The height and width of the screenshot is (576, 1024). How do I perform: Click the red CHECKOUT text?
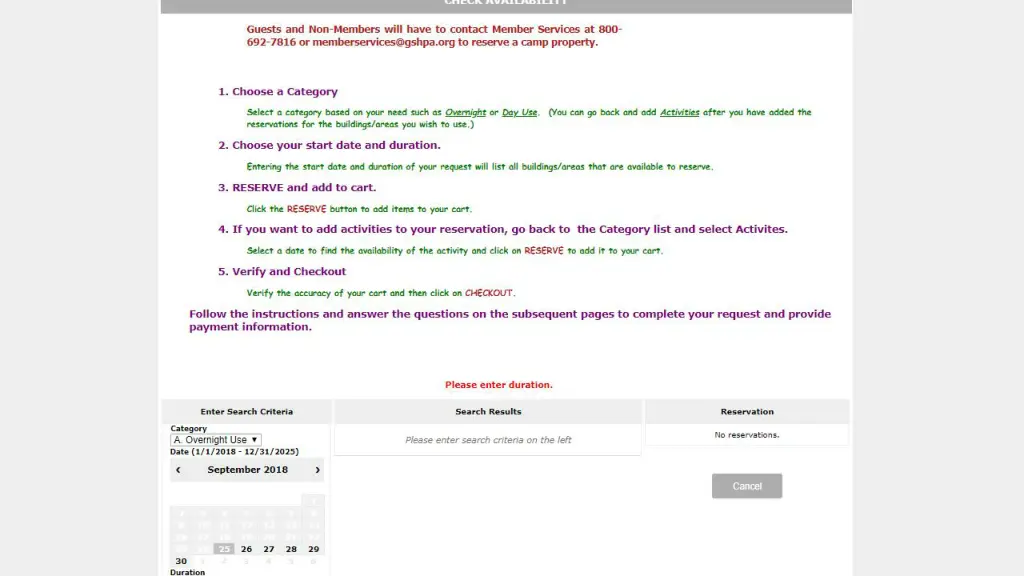[488, 293]
